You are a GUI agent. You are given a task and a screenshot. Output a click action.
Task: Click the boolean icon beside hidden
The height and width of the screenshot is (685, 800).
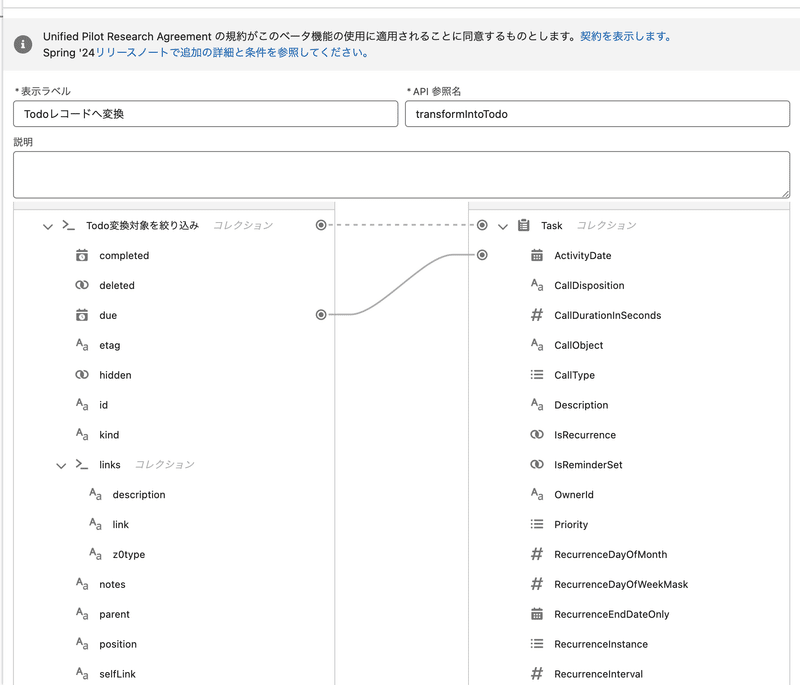click(x=82, y=375)
